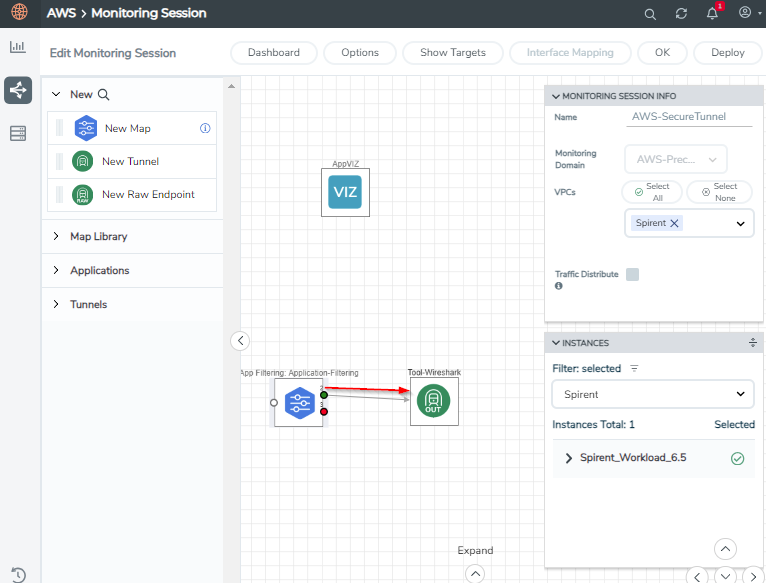766x583 pixels.
Task: Click the green output port on map
Action: coord(324,395)
